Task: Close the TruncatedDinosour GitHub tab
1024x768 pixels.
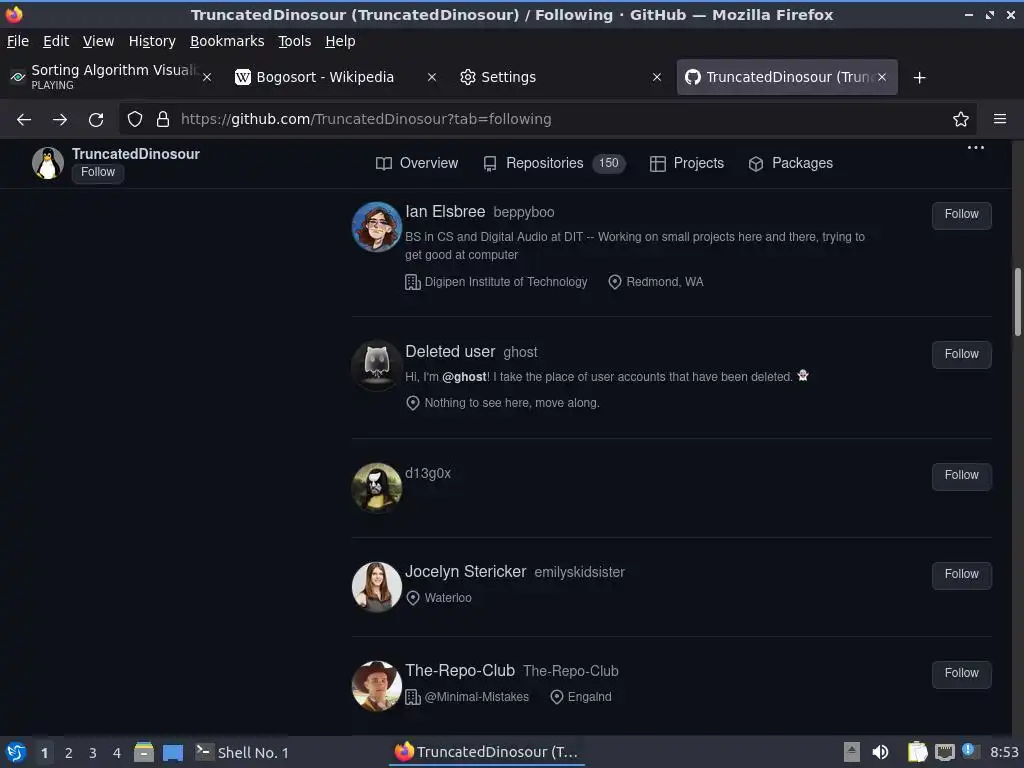Action: pos(882,77)
